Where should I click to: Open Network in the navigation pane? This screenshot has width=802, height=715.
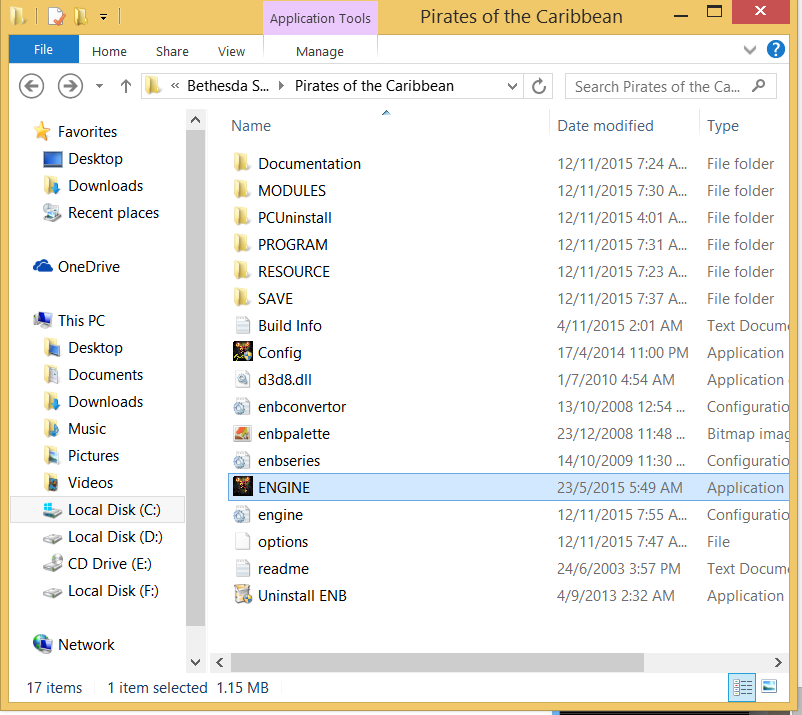pyautogui.click(x=86, y=644)
